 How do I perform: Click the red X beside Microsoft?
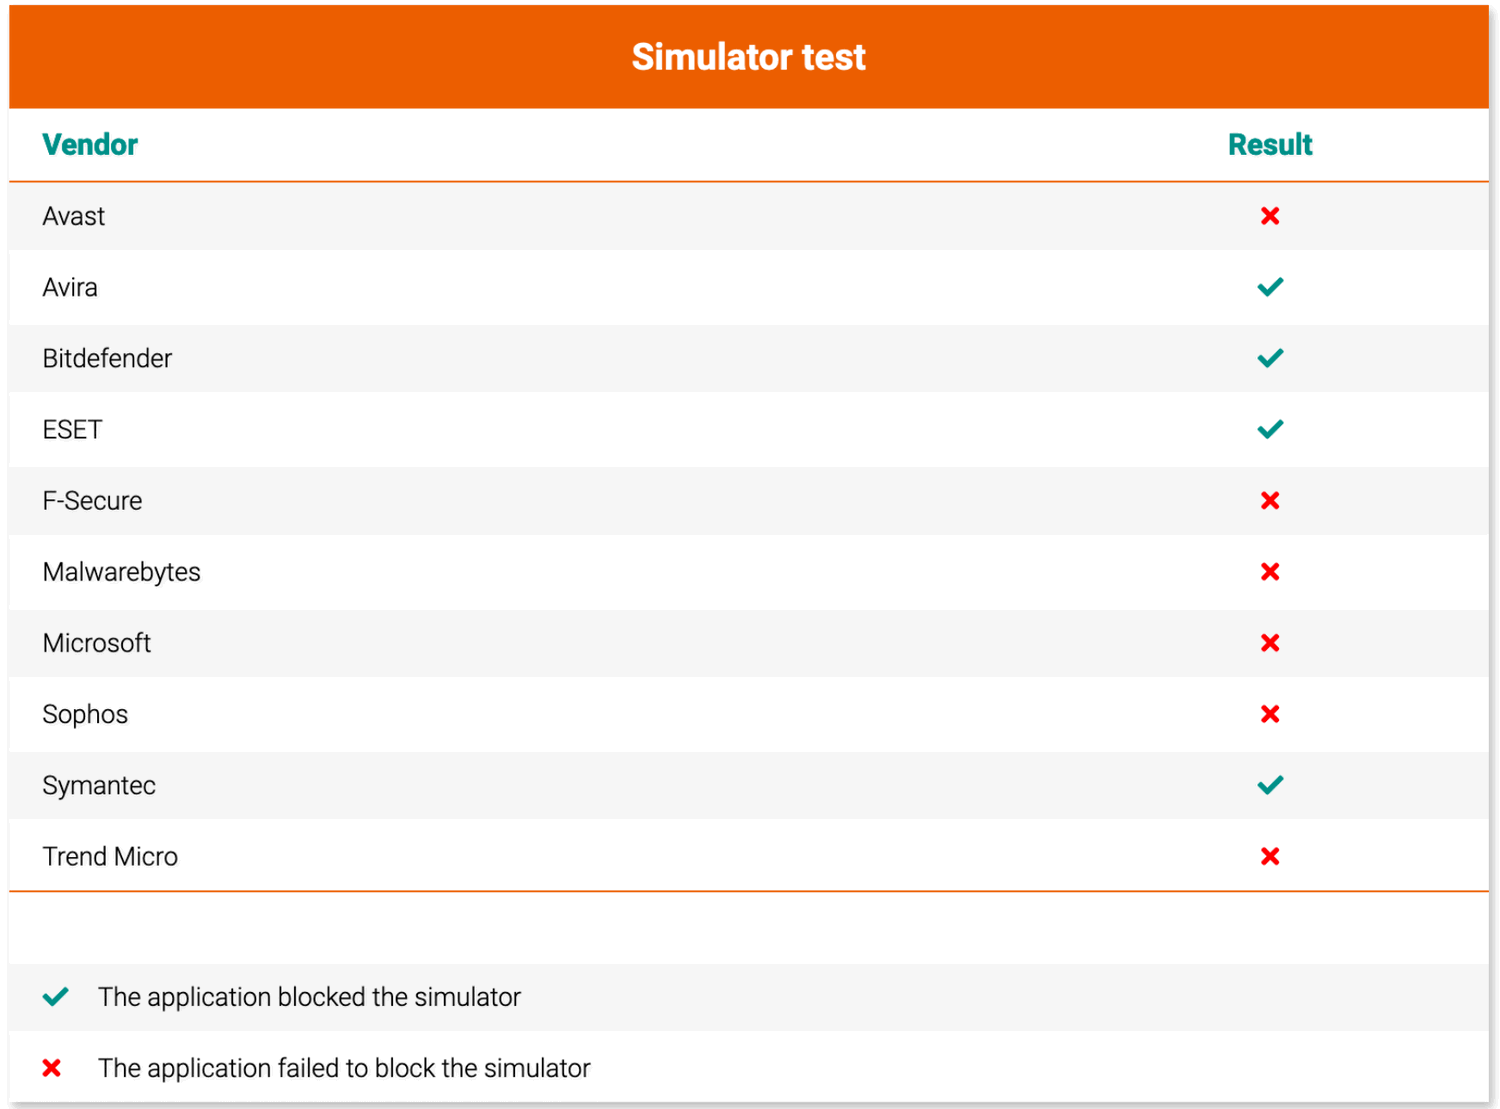1270,643
